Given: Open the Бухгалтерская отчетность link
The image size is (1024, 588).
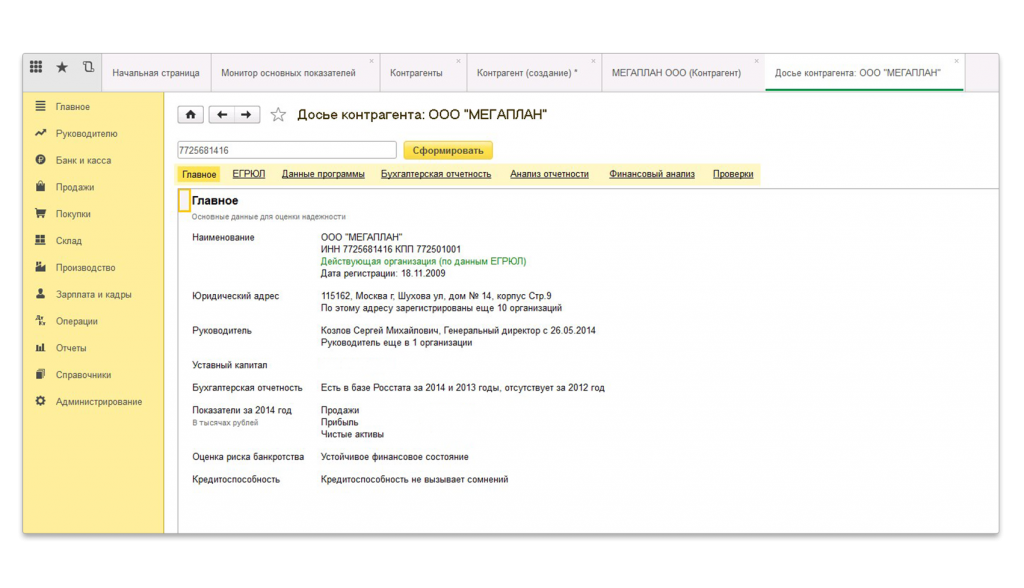Looking at the screenshot, I should tap(436, 174).
